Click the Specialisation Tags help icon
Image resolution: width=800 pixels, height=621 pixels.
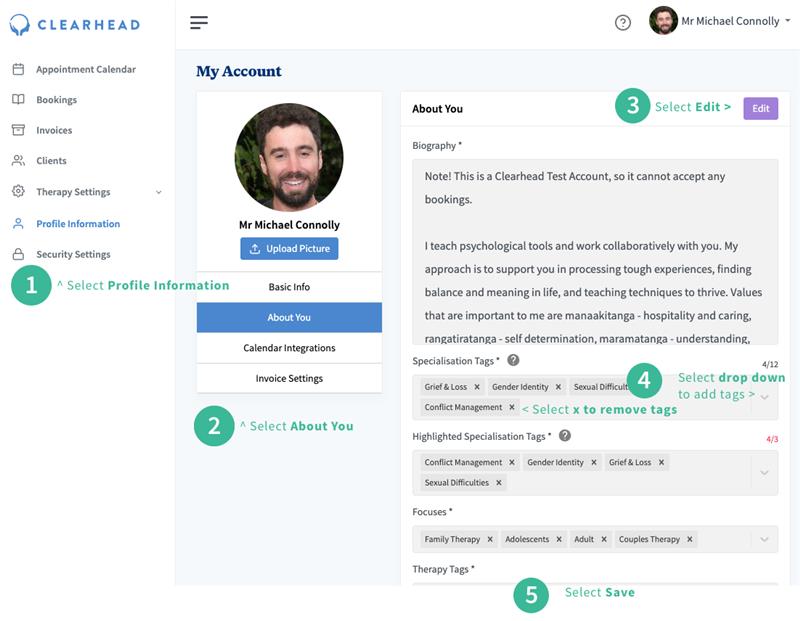pyautogui.click(x=513, y=360)
